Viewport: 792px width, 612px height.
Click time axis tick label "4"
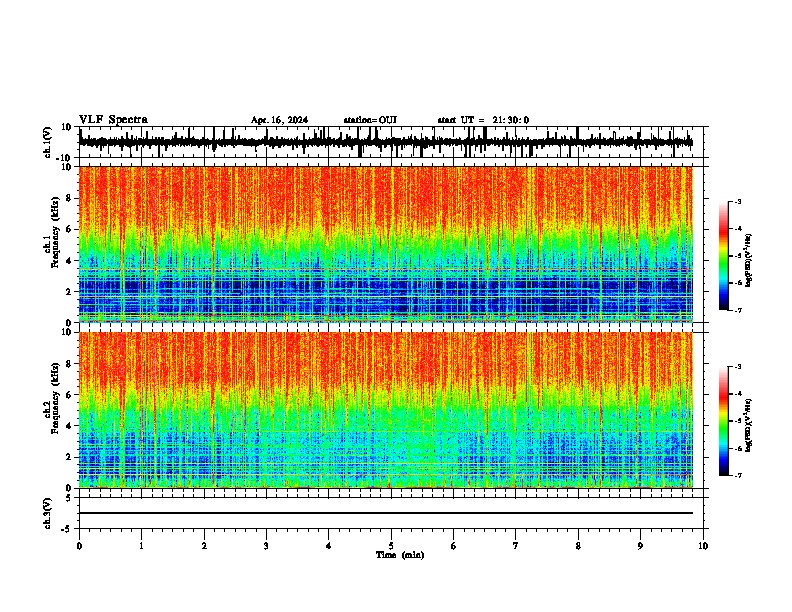click(329, 546)
